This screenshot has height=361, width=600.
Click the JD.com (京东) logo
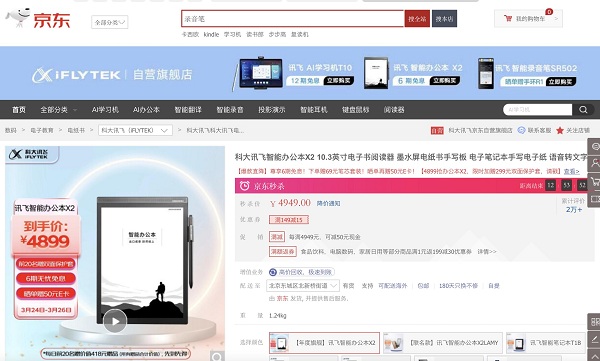point(38,18)
